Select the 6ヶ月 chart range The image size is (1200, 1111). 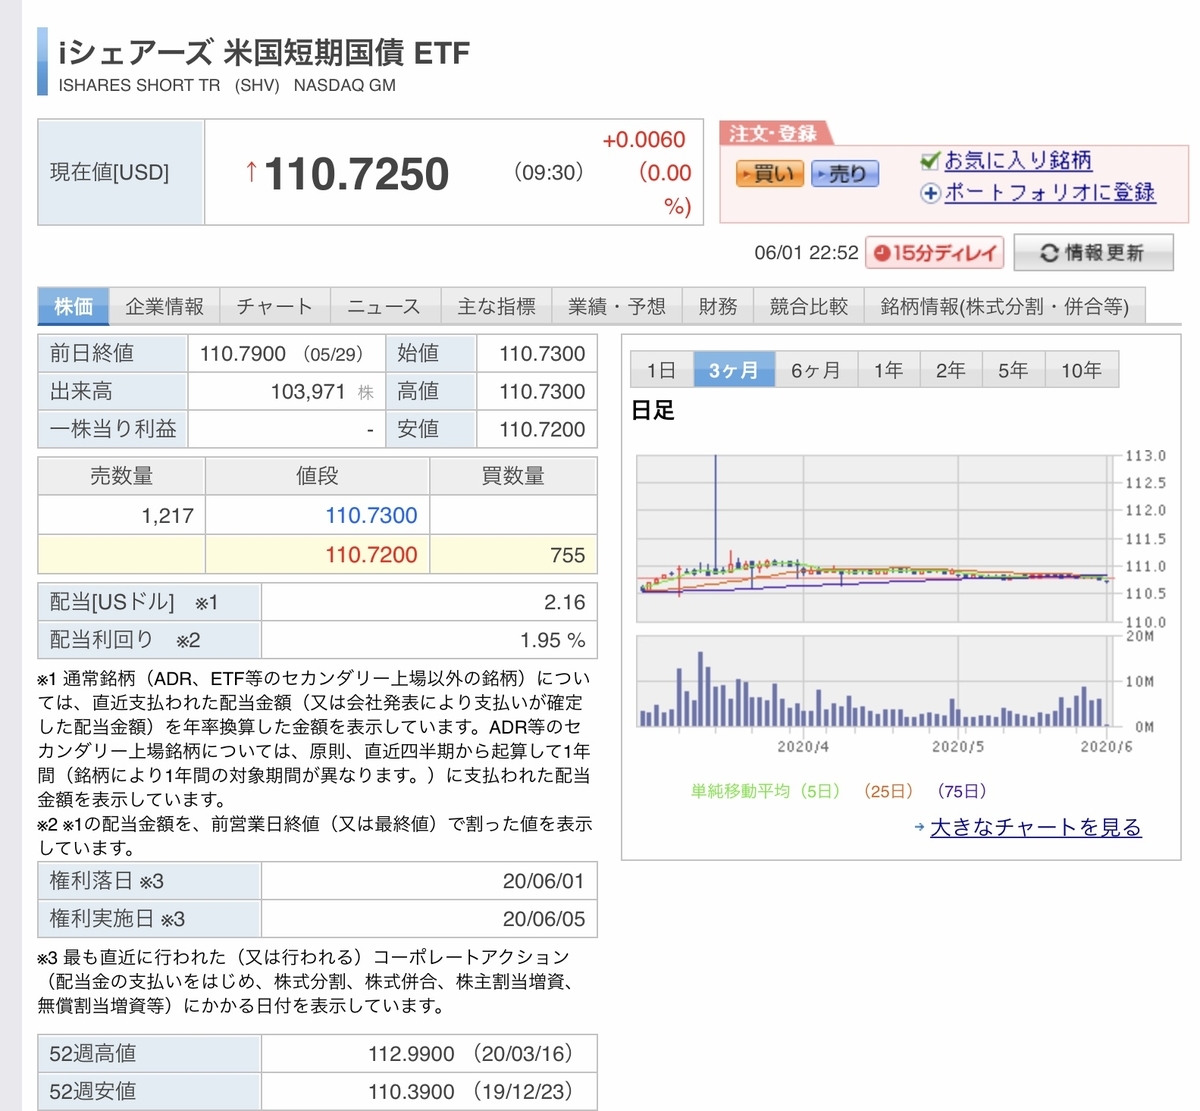tap(816, 370)
